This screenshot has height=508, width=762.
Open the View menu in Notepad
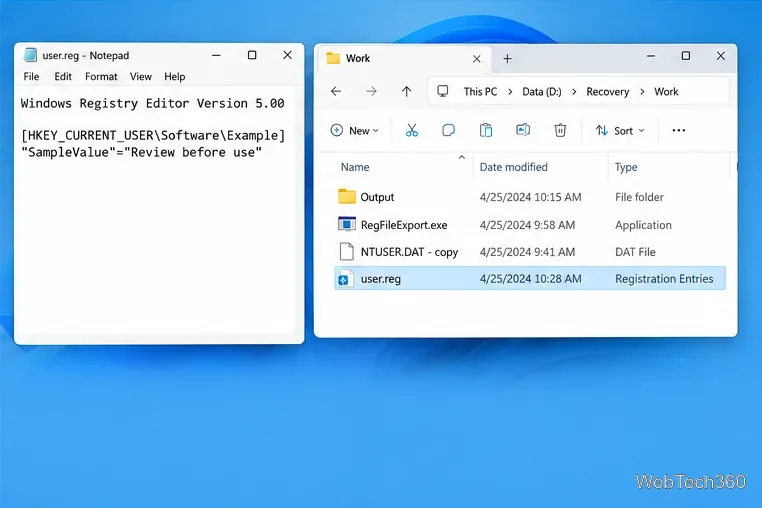(x=140, y=76)
